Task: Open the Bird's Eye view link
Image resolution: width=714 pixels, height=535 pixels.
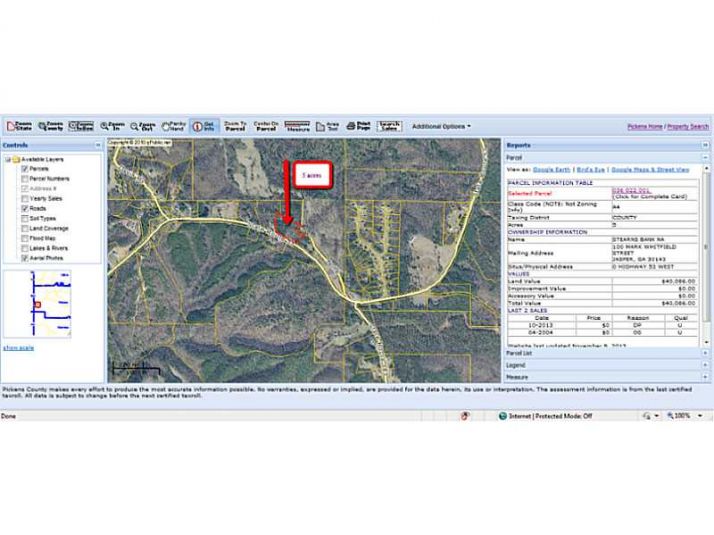Action: pyautogui.click(x=591, y=170)
